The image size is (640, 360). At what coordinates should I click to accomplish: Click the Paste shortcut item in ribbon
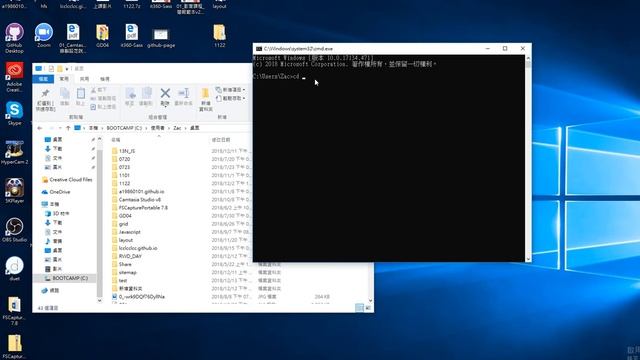pyautogui.click(x=104, y=107)
